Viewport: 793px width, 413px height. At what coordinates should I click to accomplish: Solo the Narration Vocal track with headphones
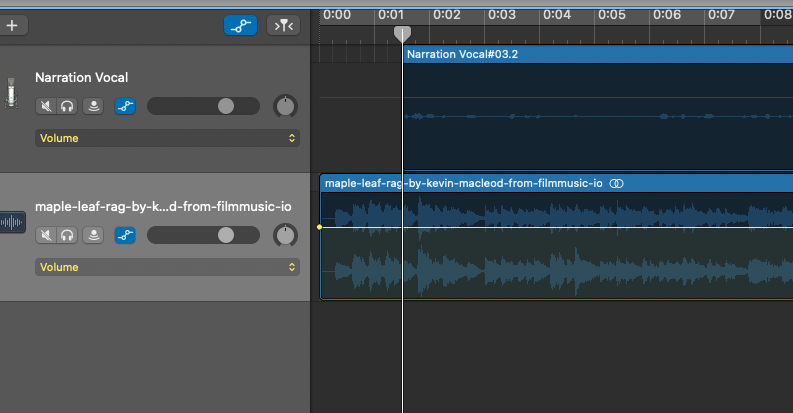(67, 106)
